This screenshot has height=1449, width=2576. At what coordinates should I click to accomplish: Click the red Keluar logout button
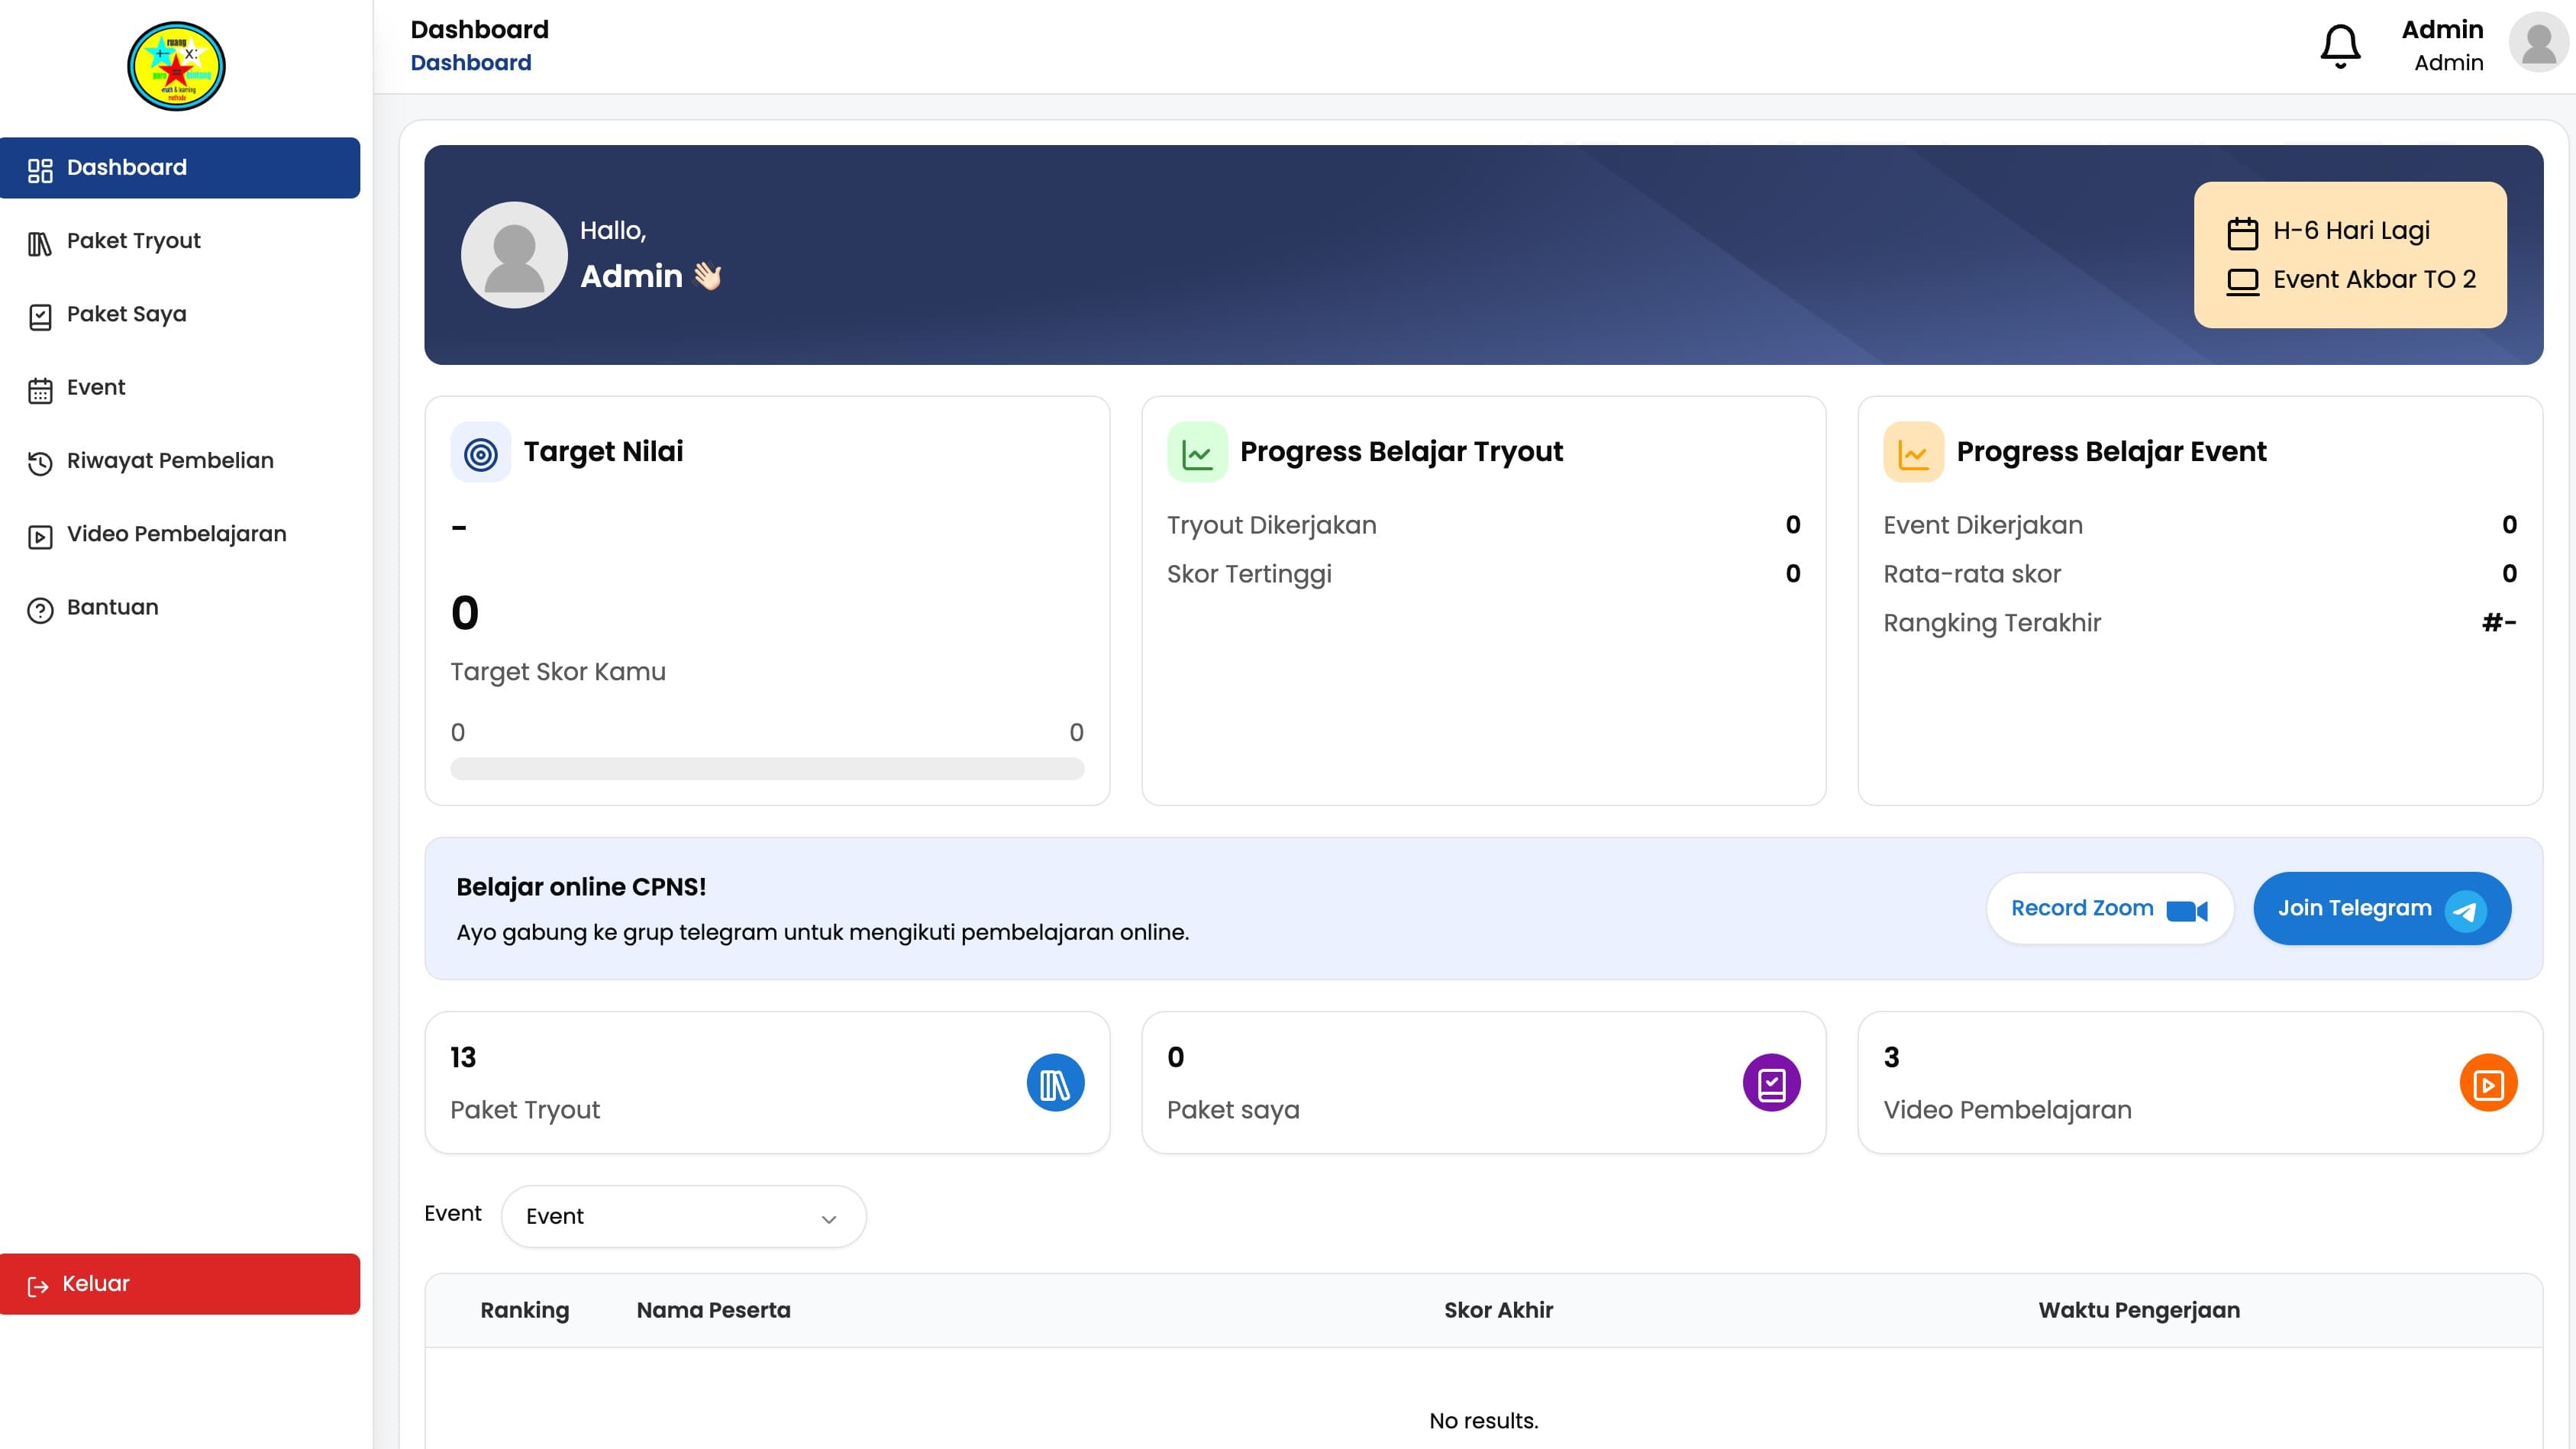tap(180, 1284)
